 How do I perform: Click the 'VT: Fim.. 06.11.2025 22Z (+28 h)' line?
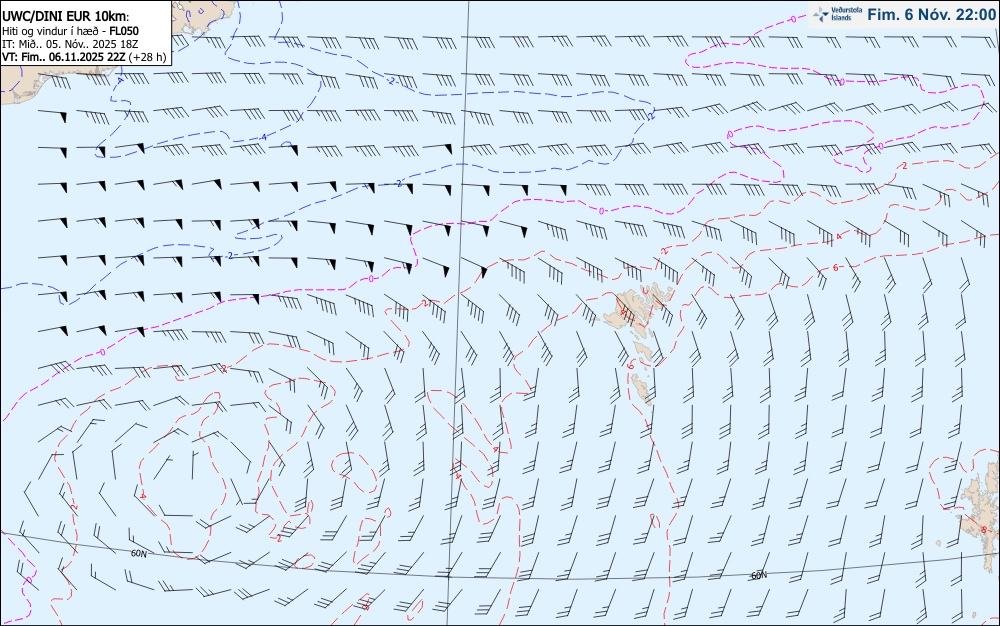coord(84,57)
